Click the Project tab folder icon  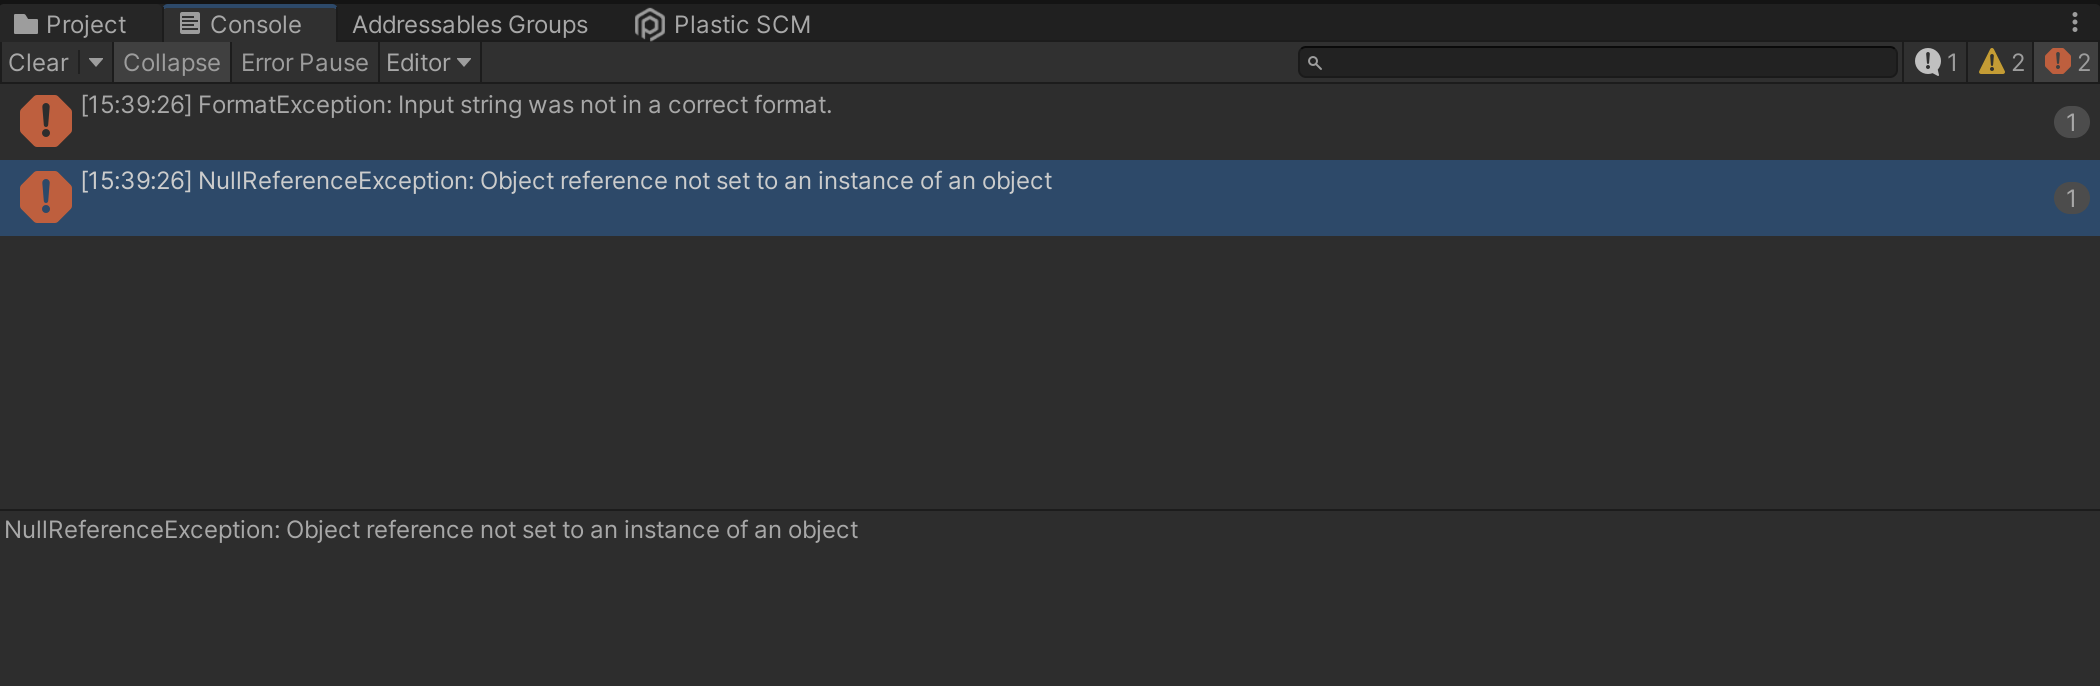click(26, 24)
